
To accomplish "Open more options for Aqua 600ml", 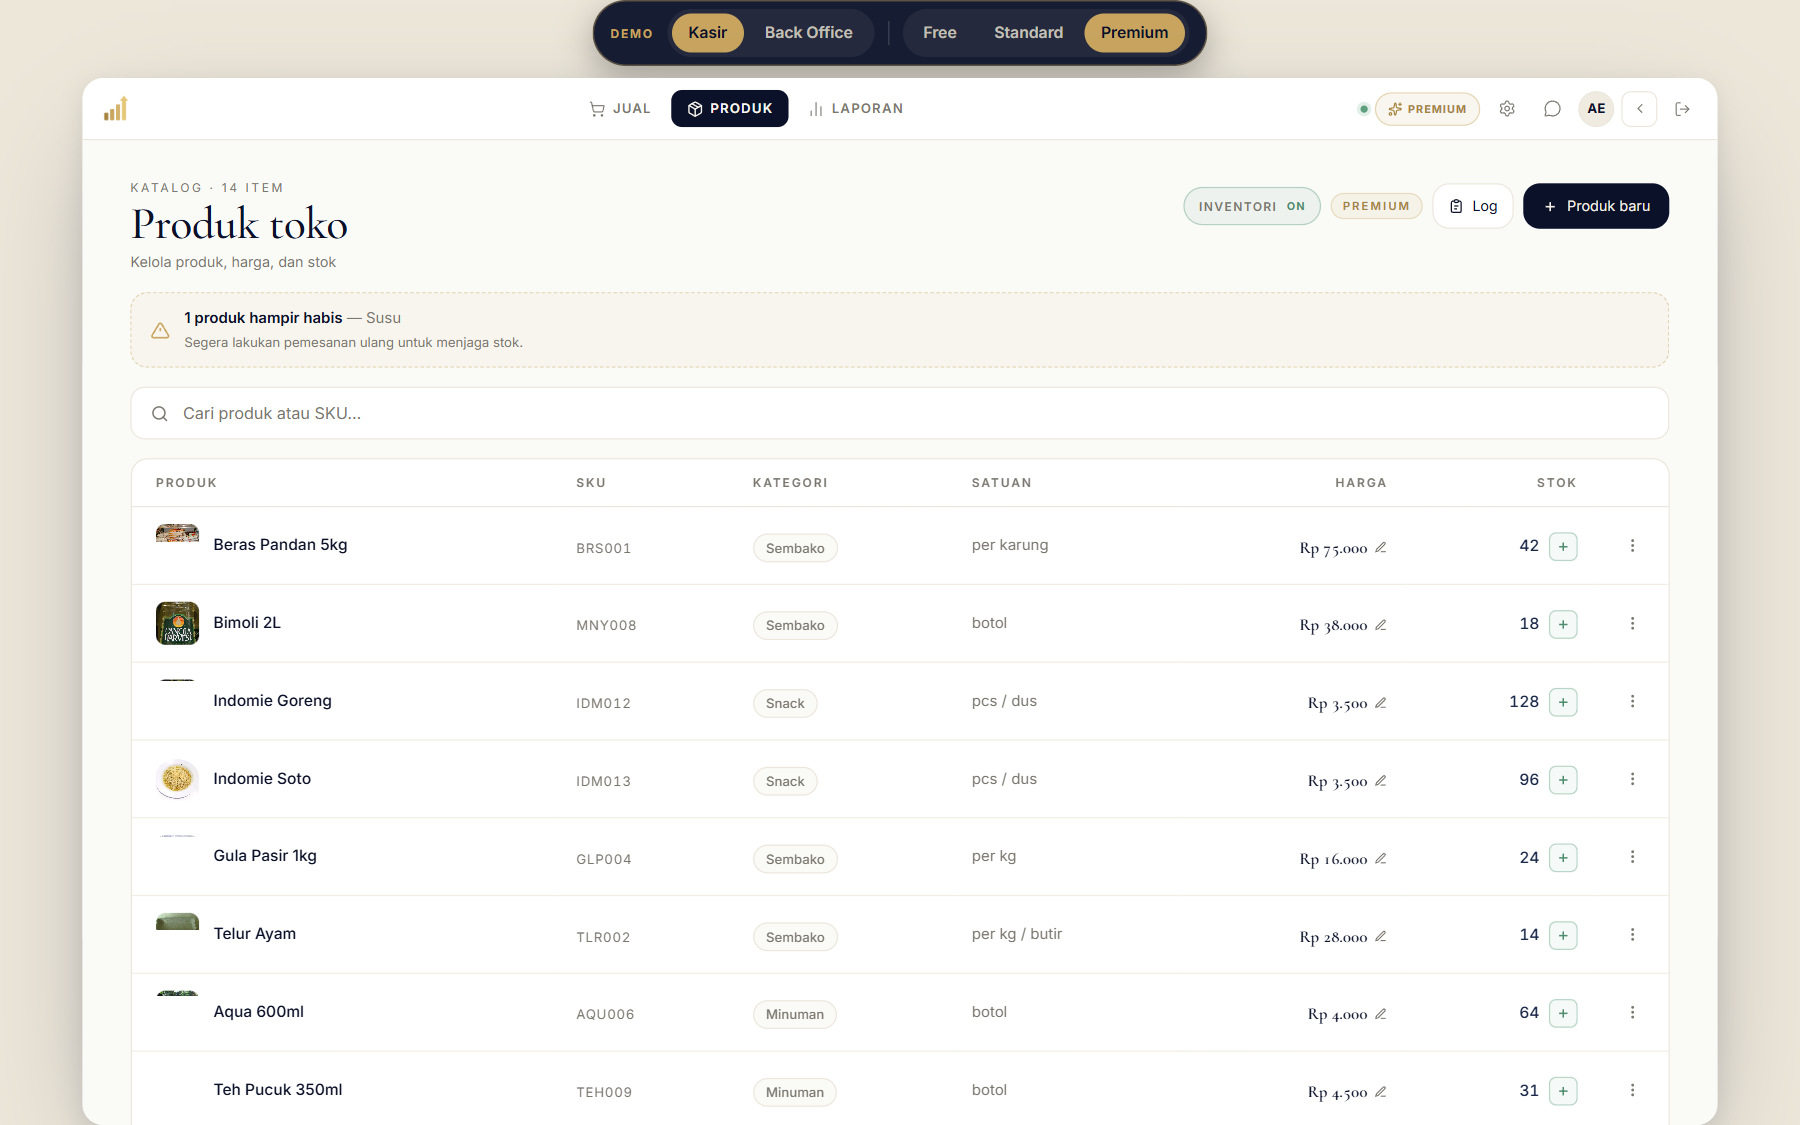I will 1632,1013.
